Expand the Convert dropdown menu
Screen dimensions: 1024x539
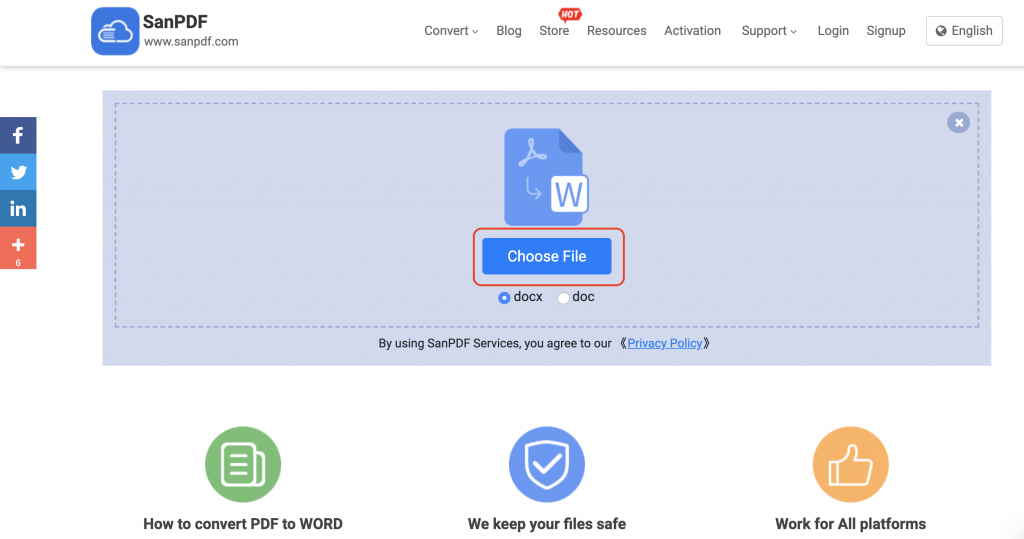[x=451, y=31]
